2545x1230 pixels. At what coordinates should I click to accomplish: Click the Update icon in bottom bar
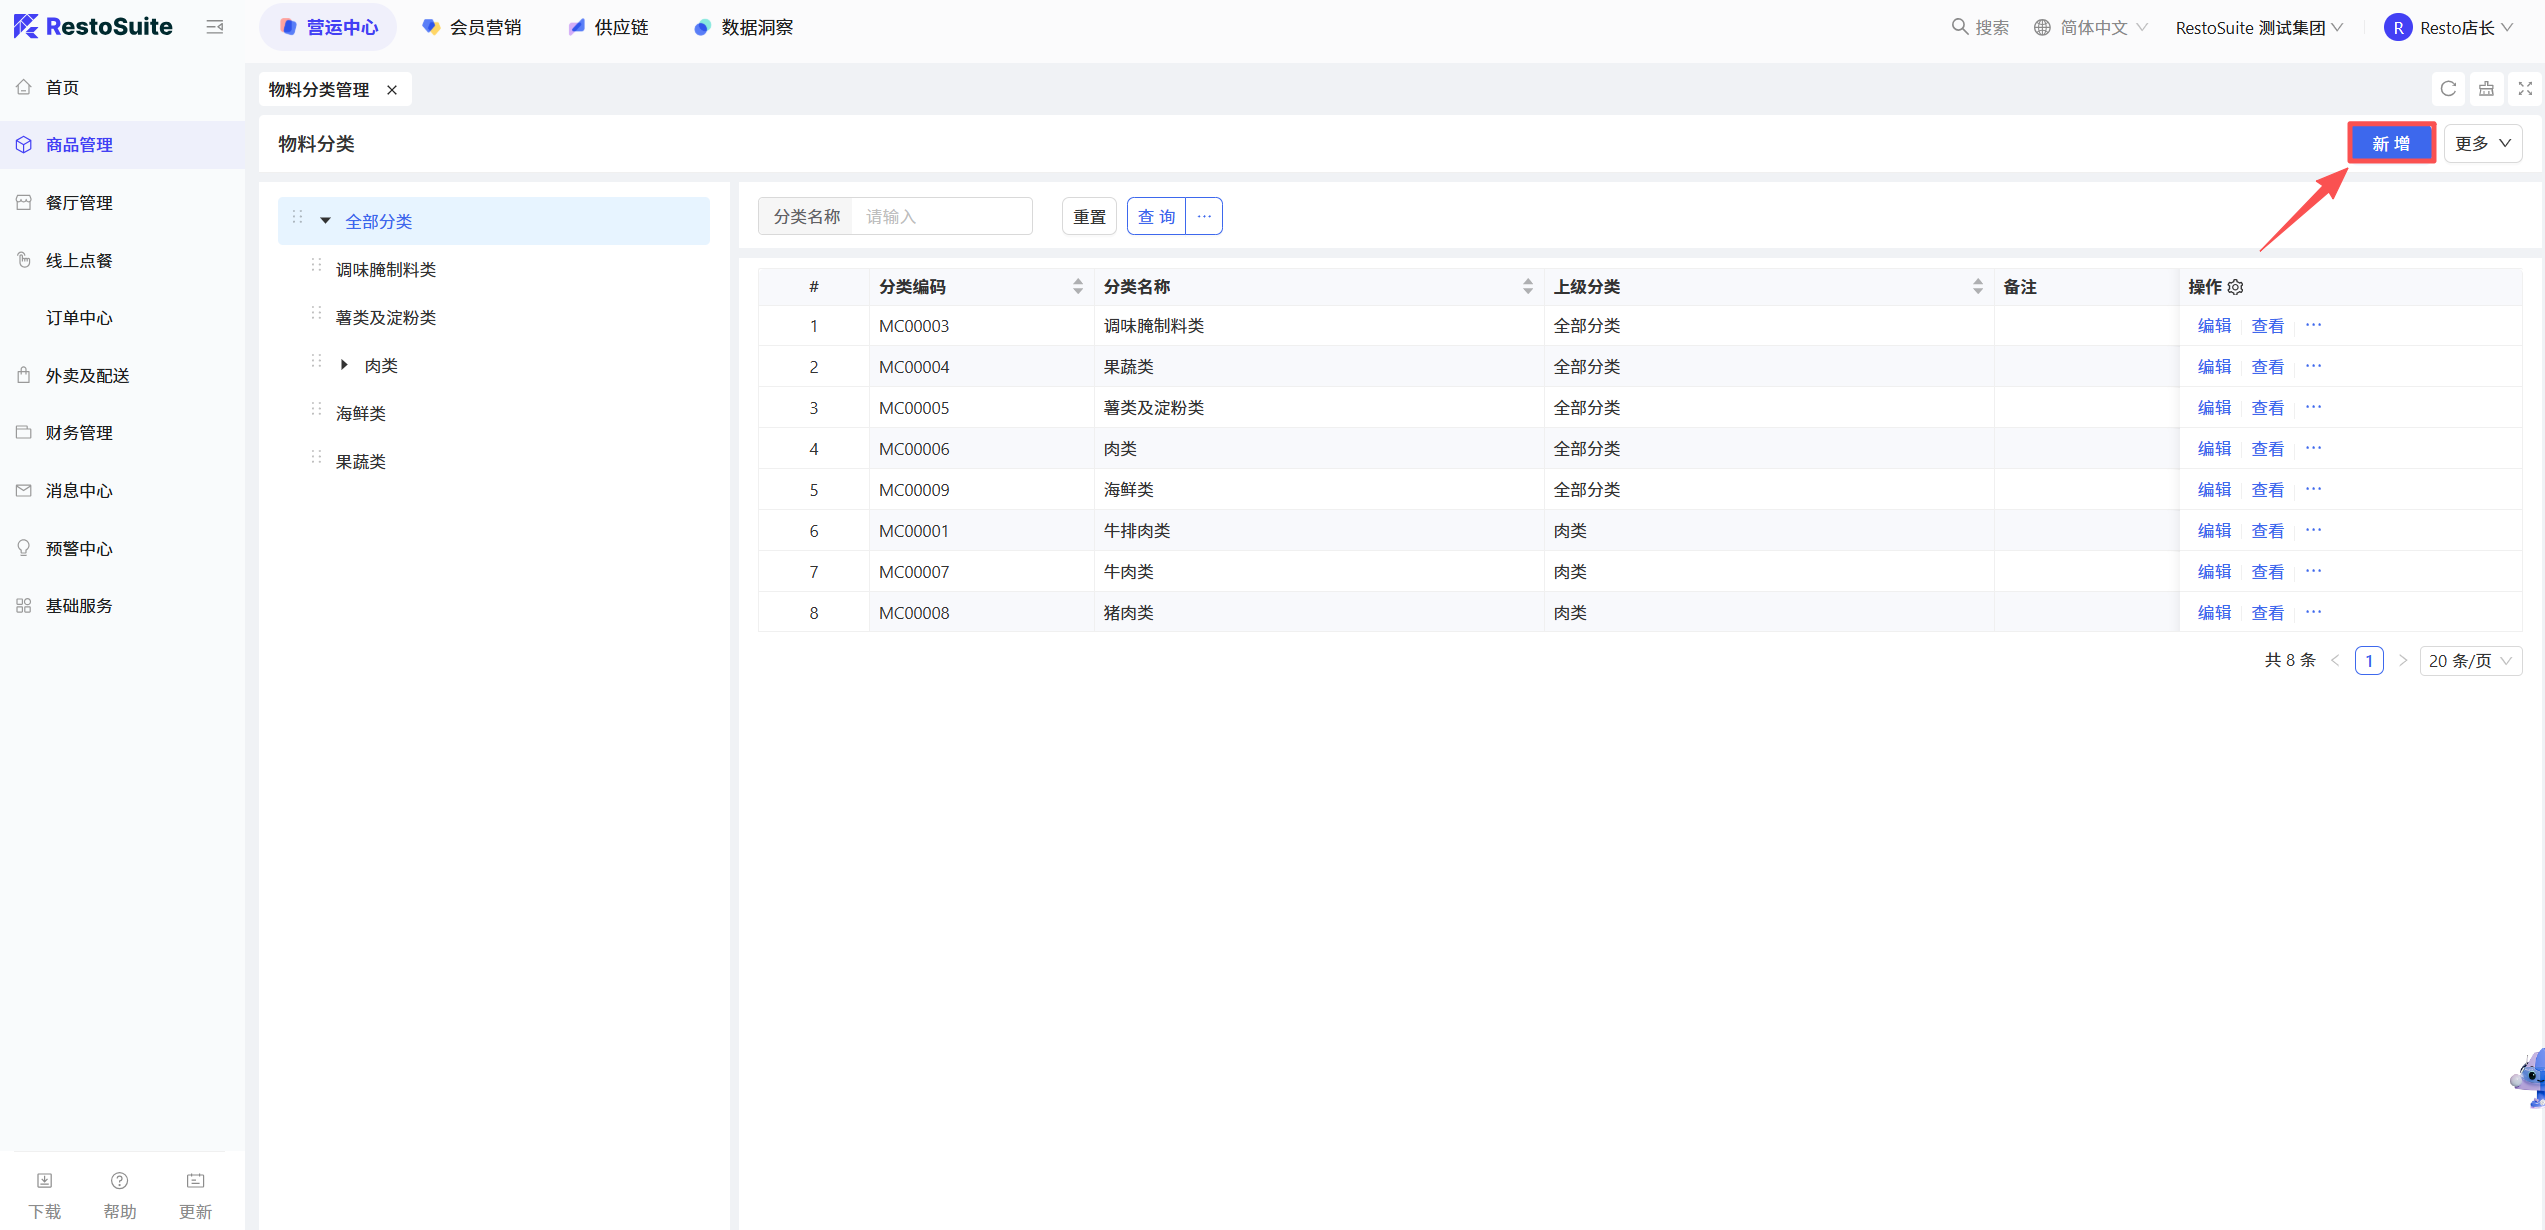[x=195, y=1181]
